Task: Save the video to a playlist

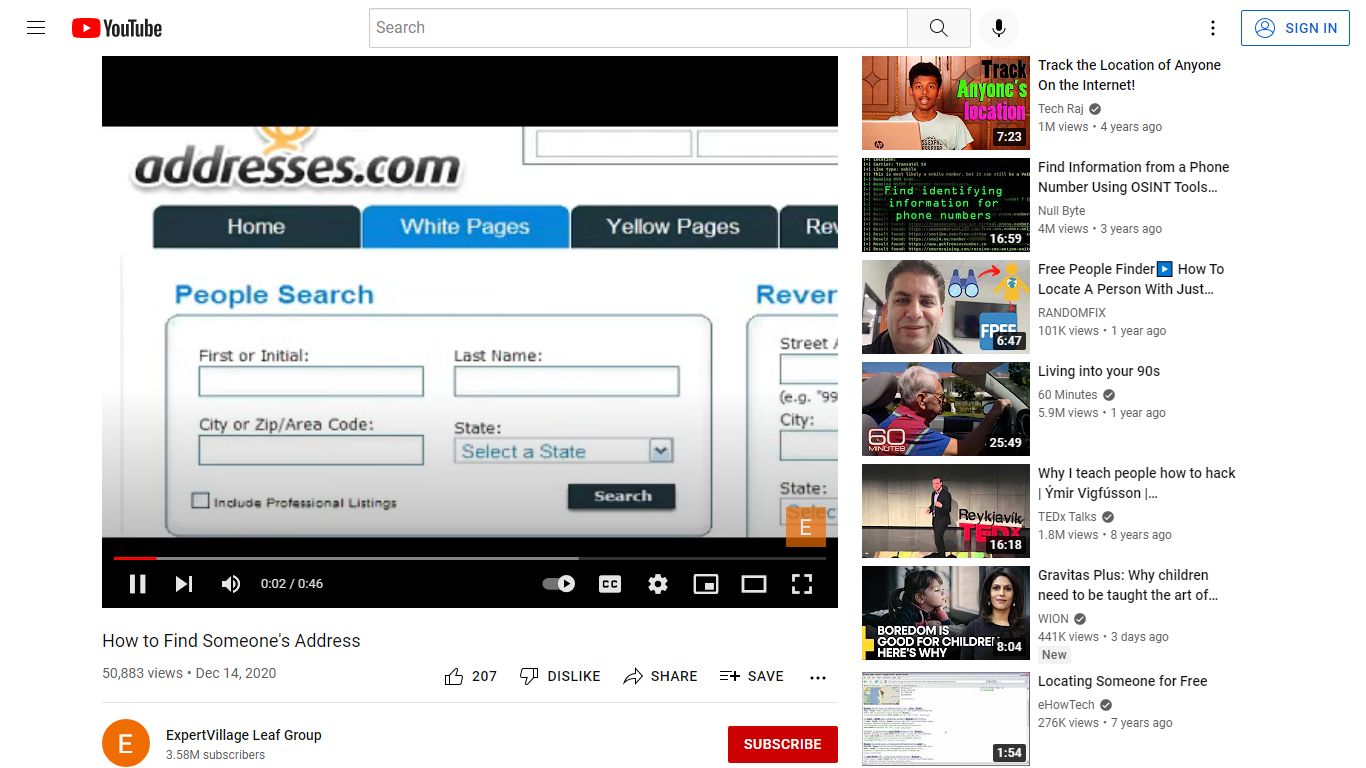Action: (x=752, y=676)
